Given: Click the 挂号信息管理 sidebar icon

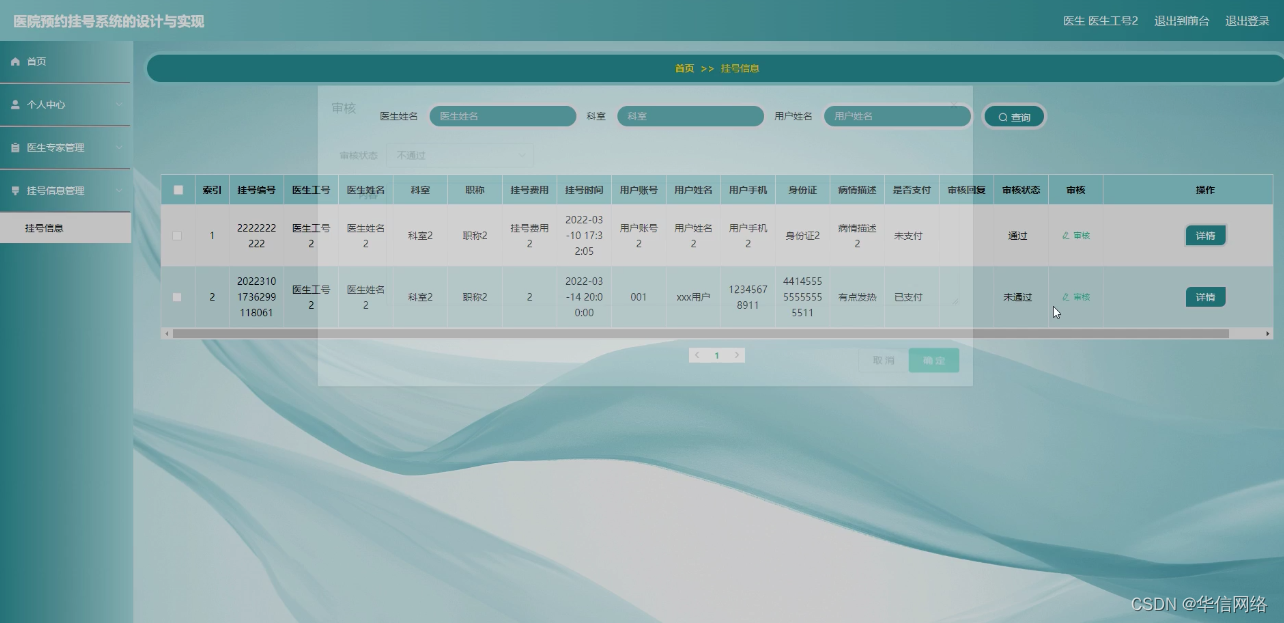Looking at the screenshot, I should coord(14,190).
